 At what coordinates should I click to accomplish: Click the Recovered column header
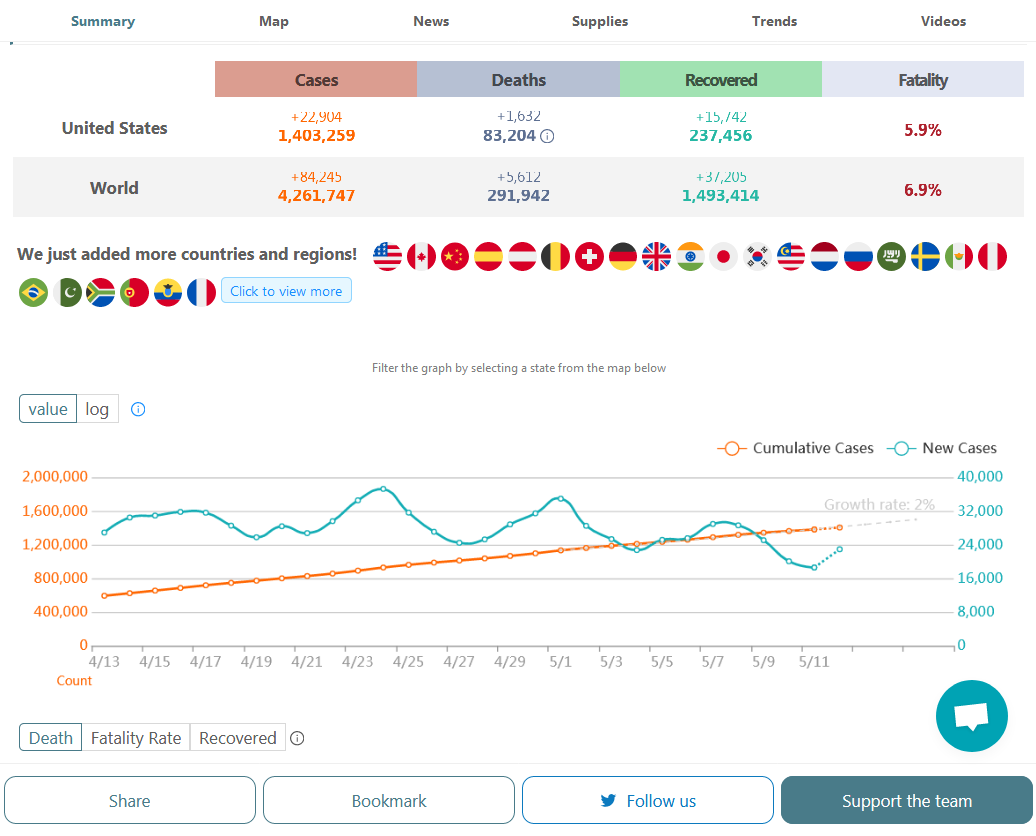point(721,79)
